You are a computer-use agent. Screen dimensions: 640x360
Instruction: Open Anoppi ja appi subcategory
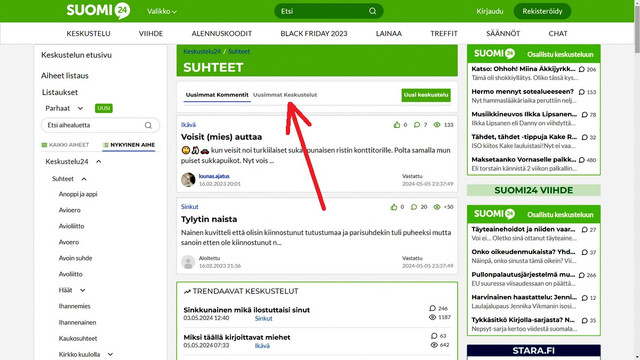(x=78, y=194)
